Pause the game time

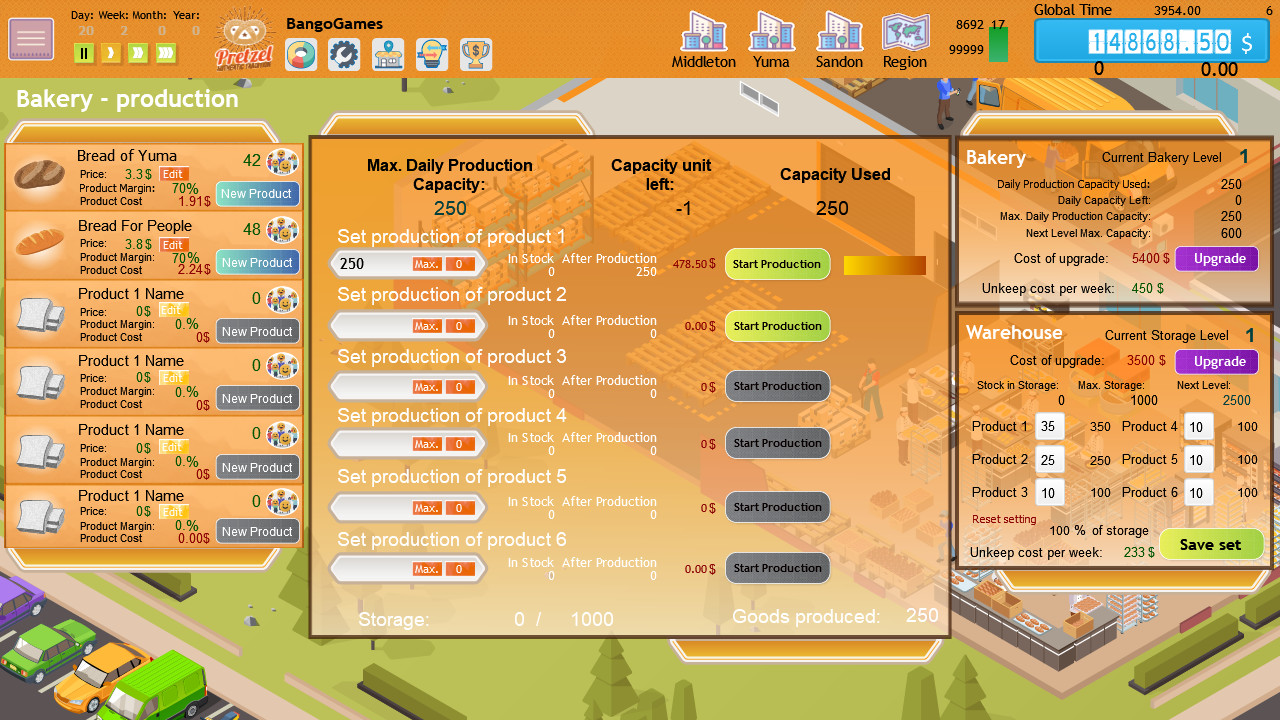[x=84, y=53]
